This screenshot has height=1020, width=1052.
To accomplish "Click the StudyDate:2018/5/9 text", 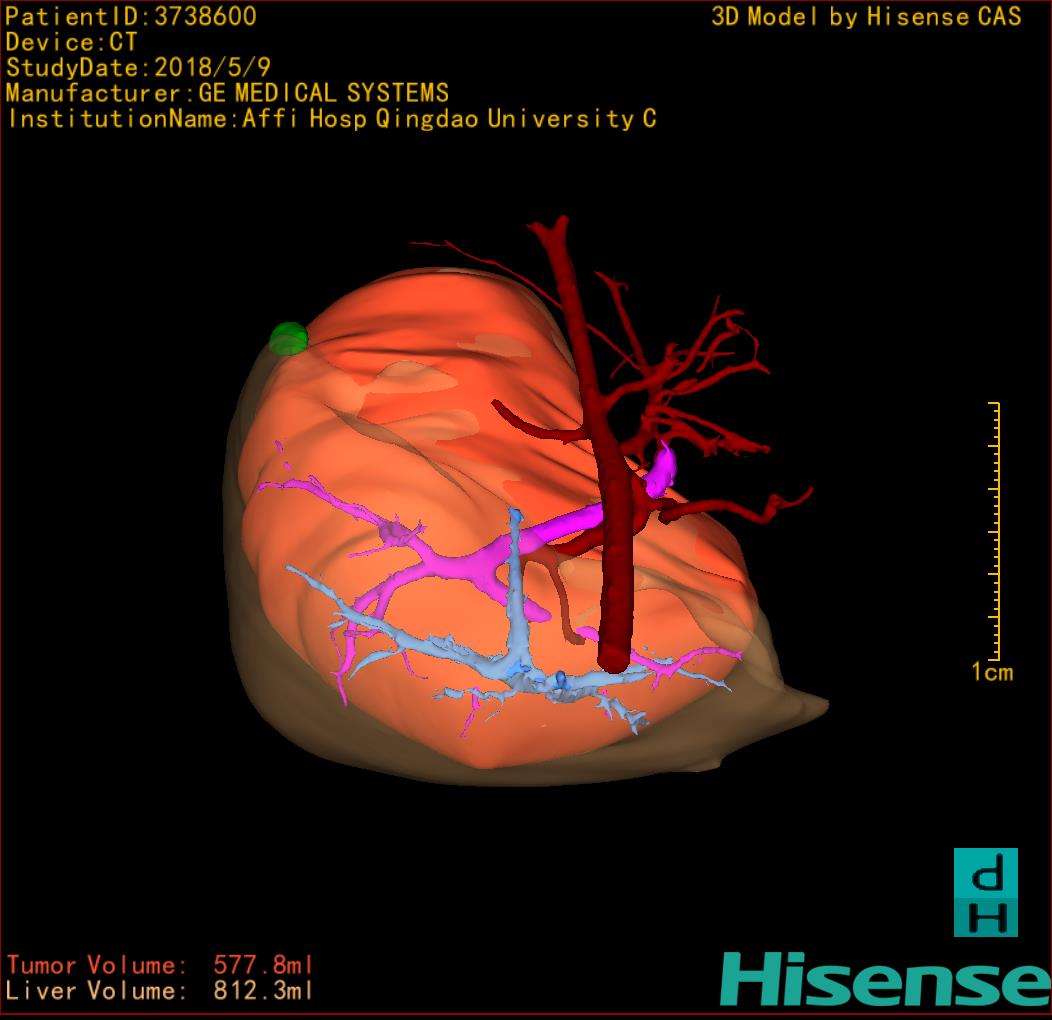I will [138, 67].
